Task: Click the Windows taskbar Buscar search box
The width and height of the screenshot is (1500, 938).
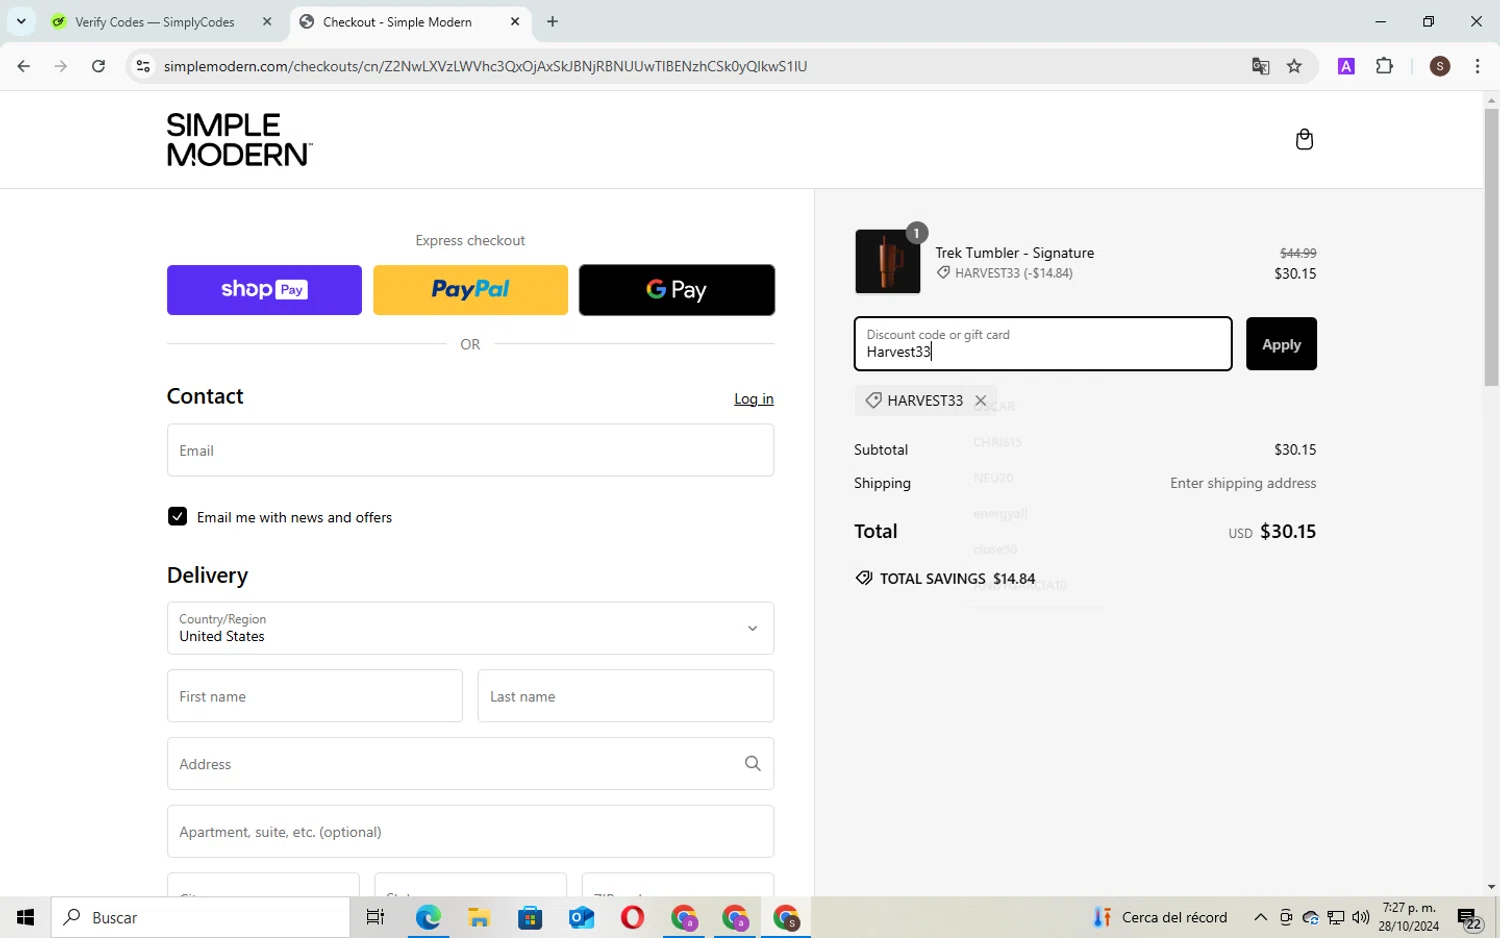Action: 200,917
